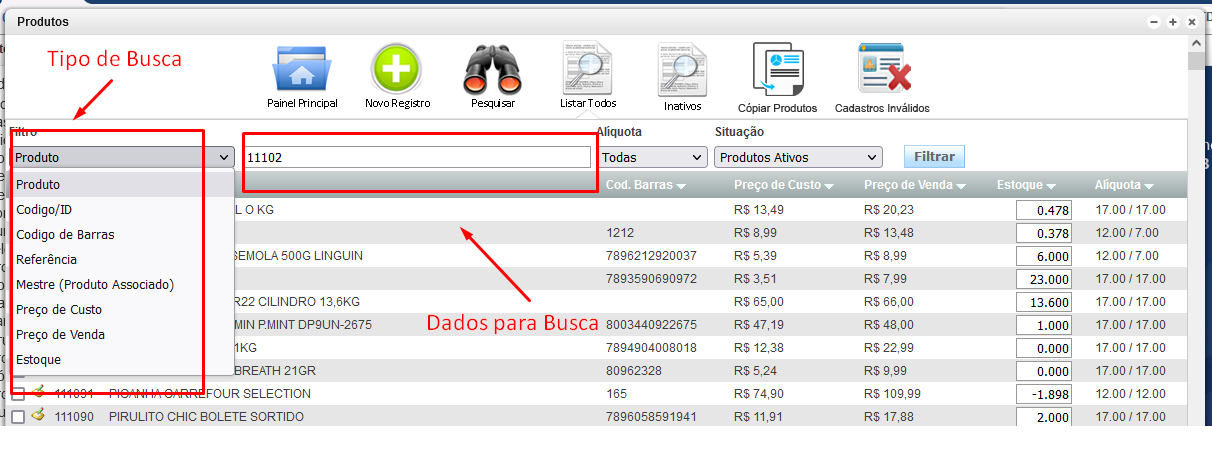1212x460 pixels.
Task: Check the box for PIRULITO CHIC BOLETE SORTIDO
Action: click(x=18, y=417)
